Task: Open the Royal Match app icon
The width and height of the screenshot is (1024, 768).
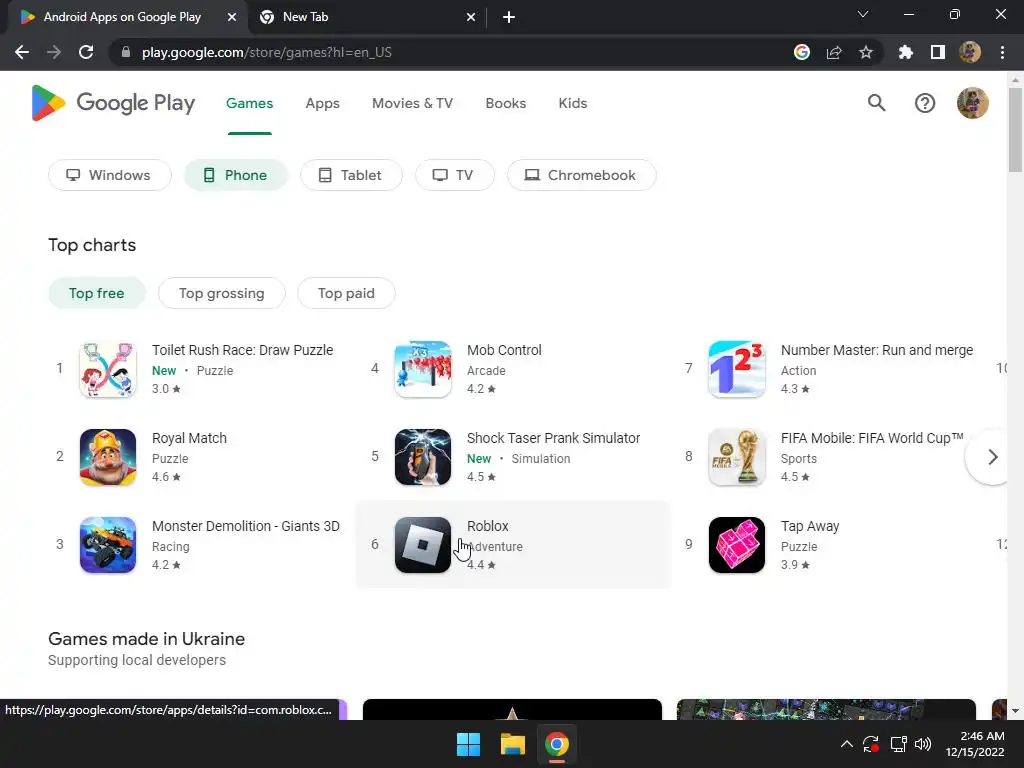Action: point(108,457)
